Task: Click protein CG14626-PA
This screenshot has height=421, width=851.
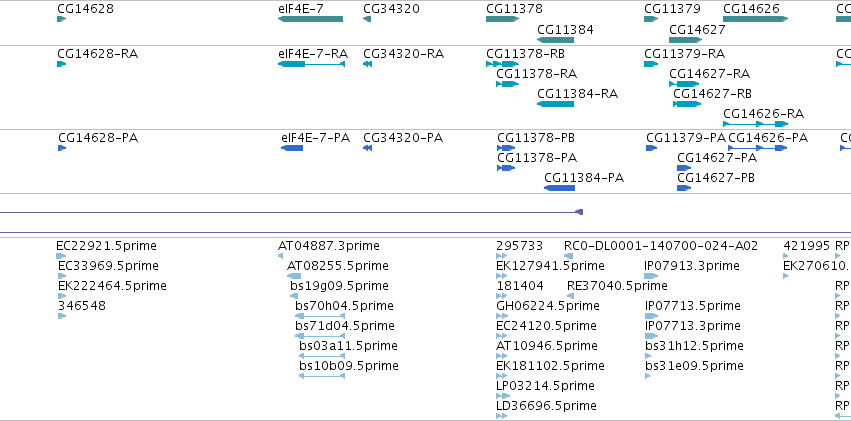Action: click(768, 138)
